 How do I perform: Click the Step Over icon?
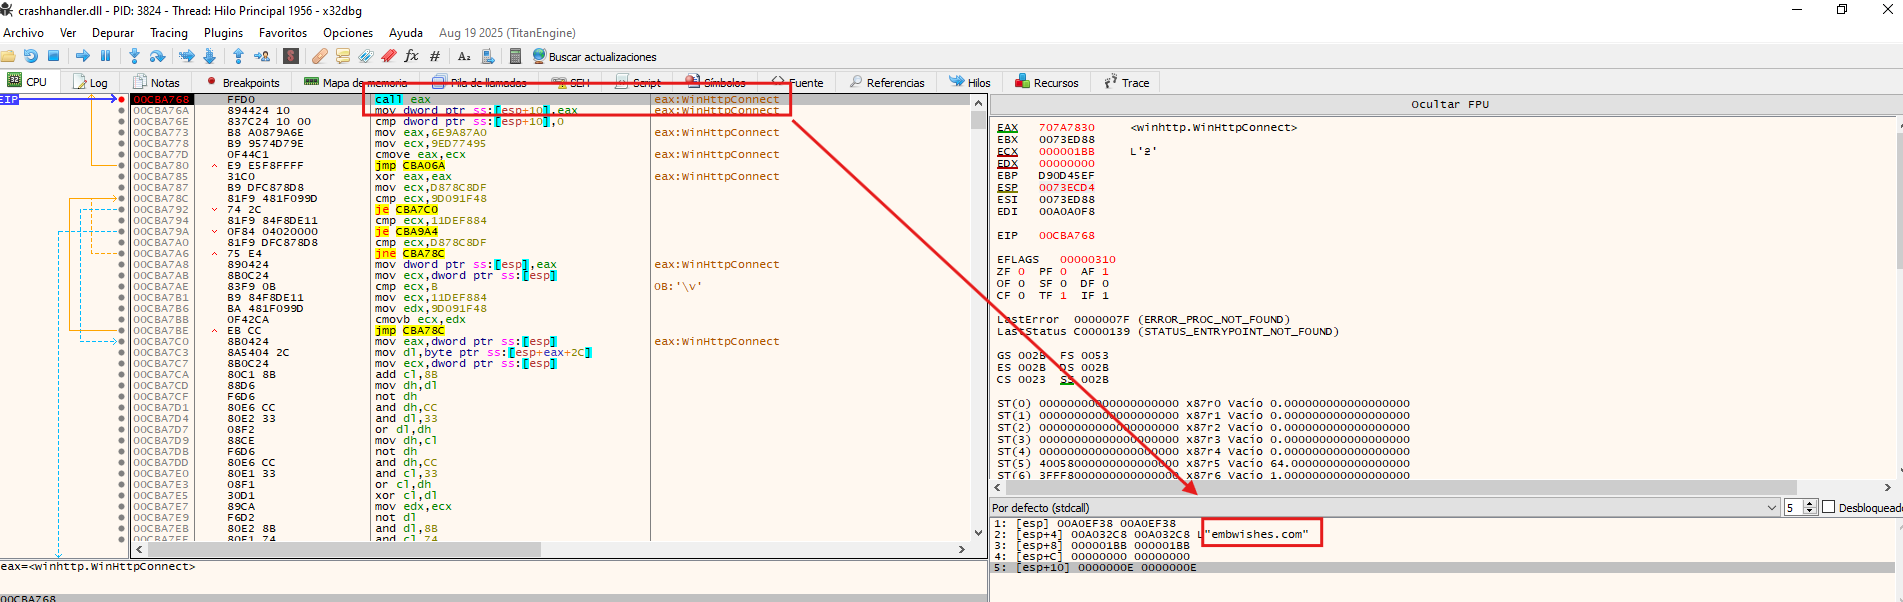(157, 56)
